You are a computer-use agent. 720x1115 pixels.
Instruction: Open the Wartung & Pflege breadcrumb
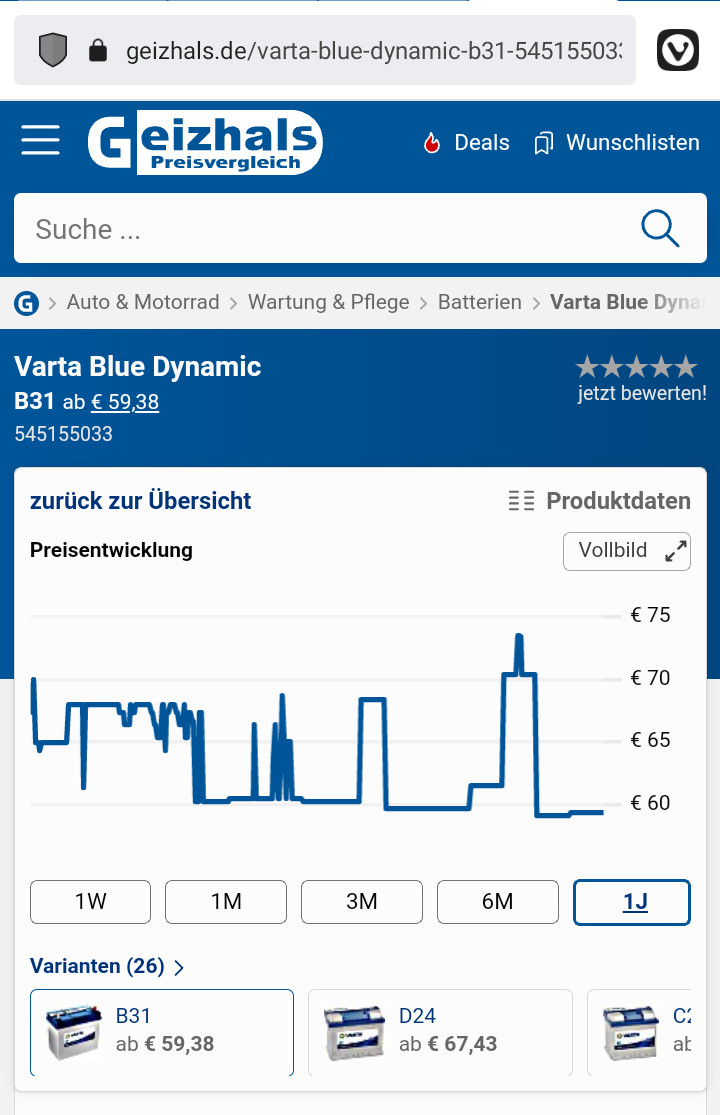(x=328, y=302)
